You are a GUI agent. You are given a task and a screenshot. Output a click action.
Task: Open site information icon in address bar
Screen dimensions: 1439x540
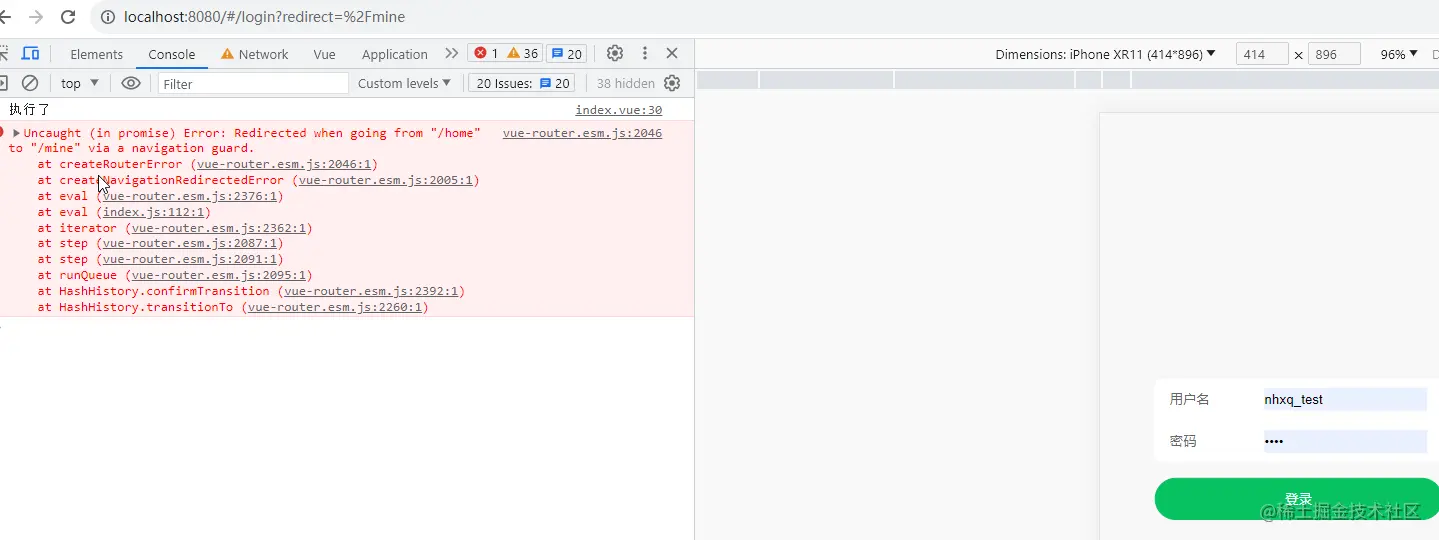click(x=107, y=17)
